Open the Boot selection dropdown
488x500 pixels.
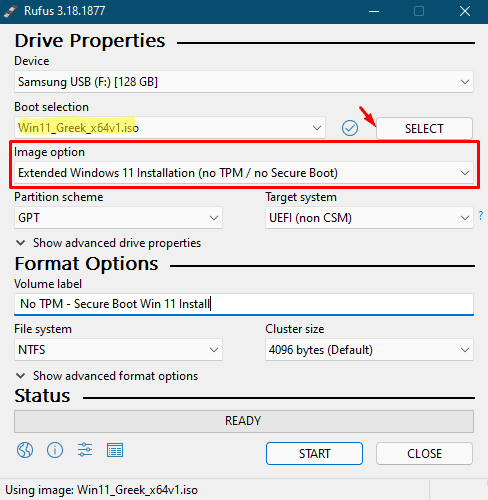pos(170,128)
